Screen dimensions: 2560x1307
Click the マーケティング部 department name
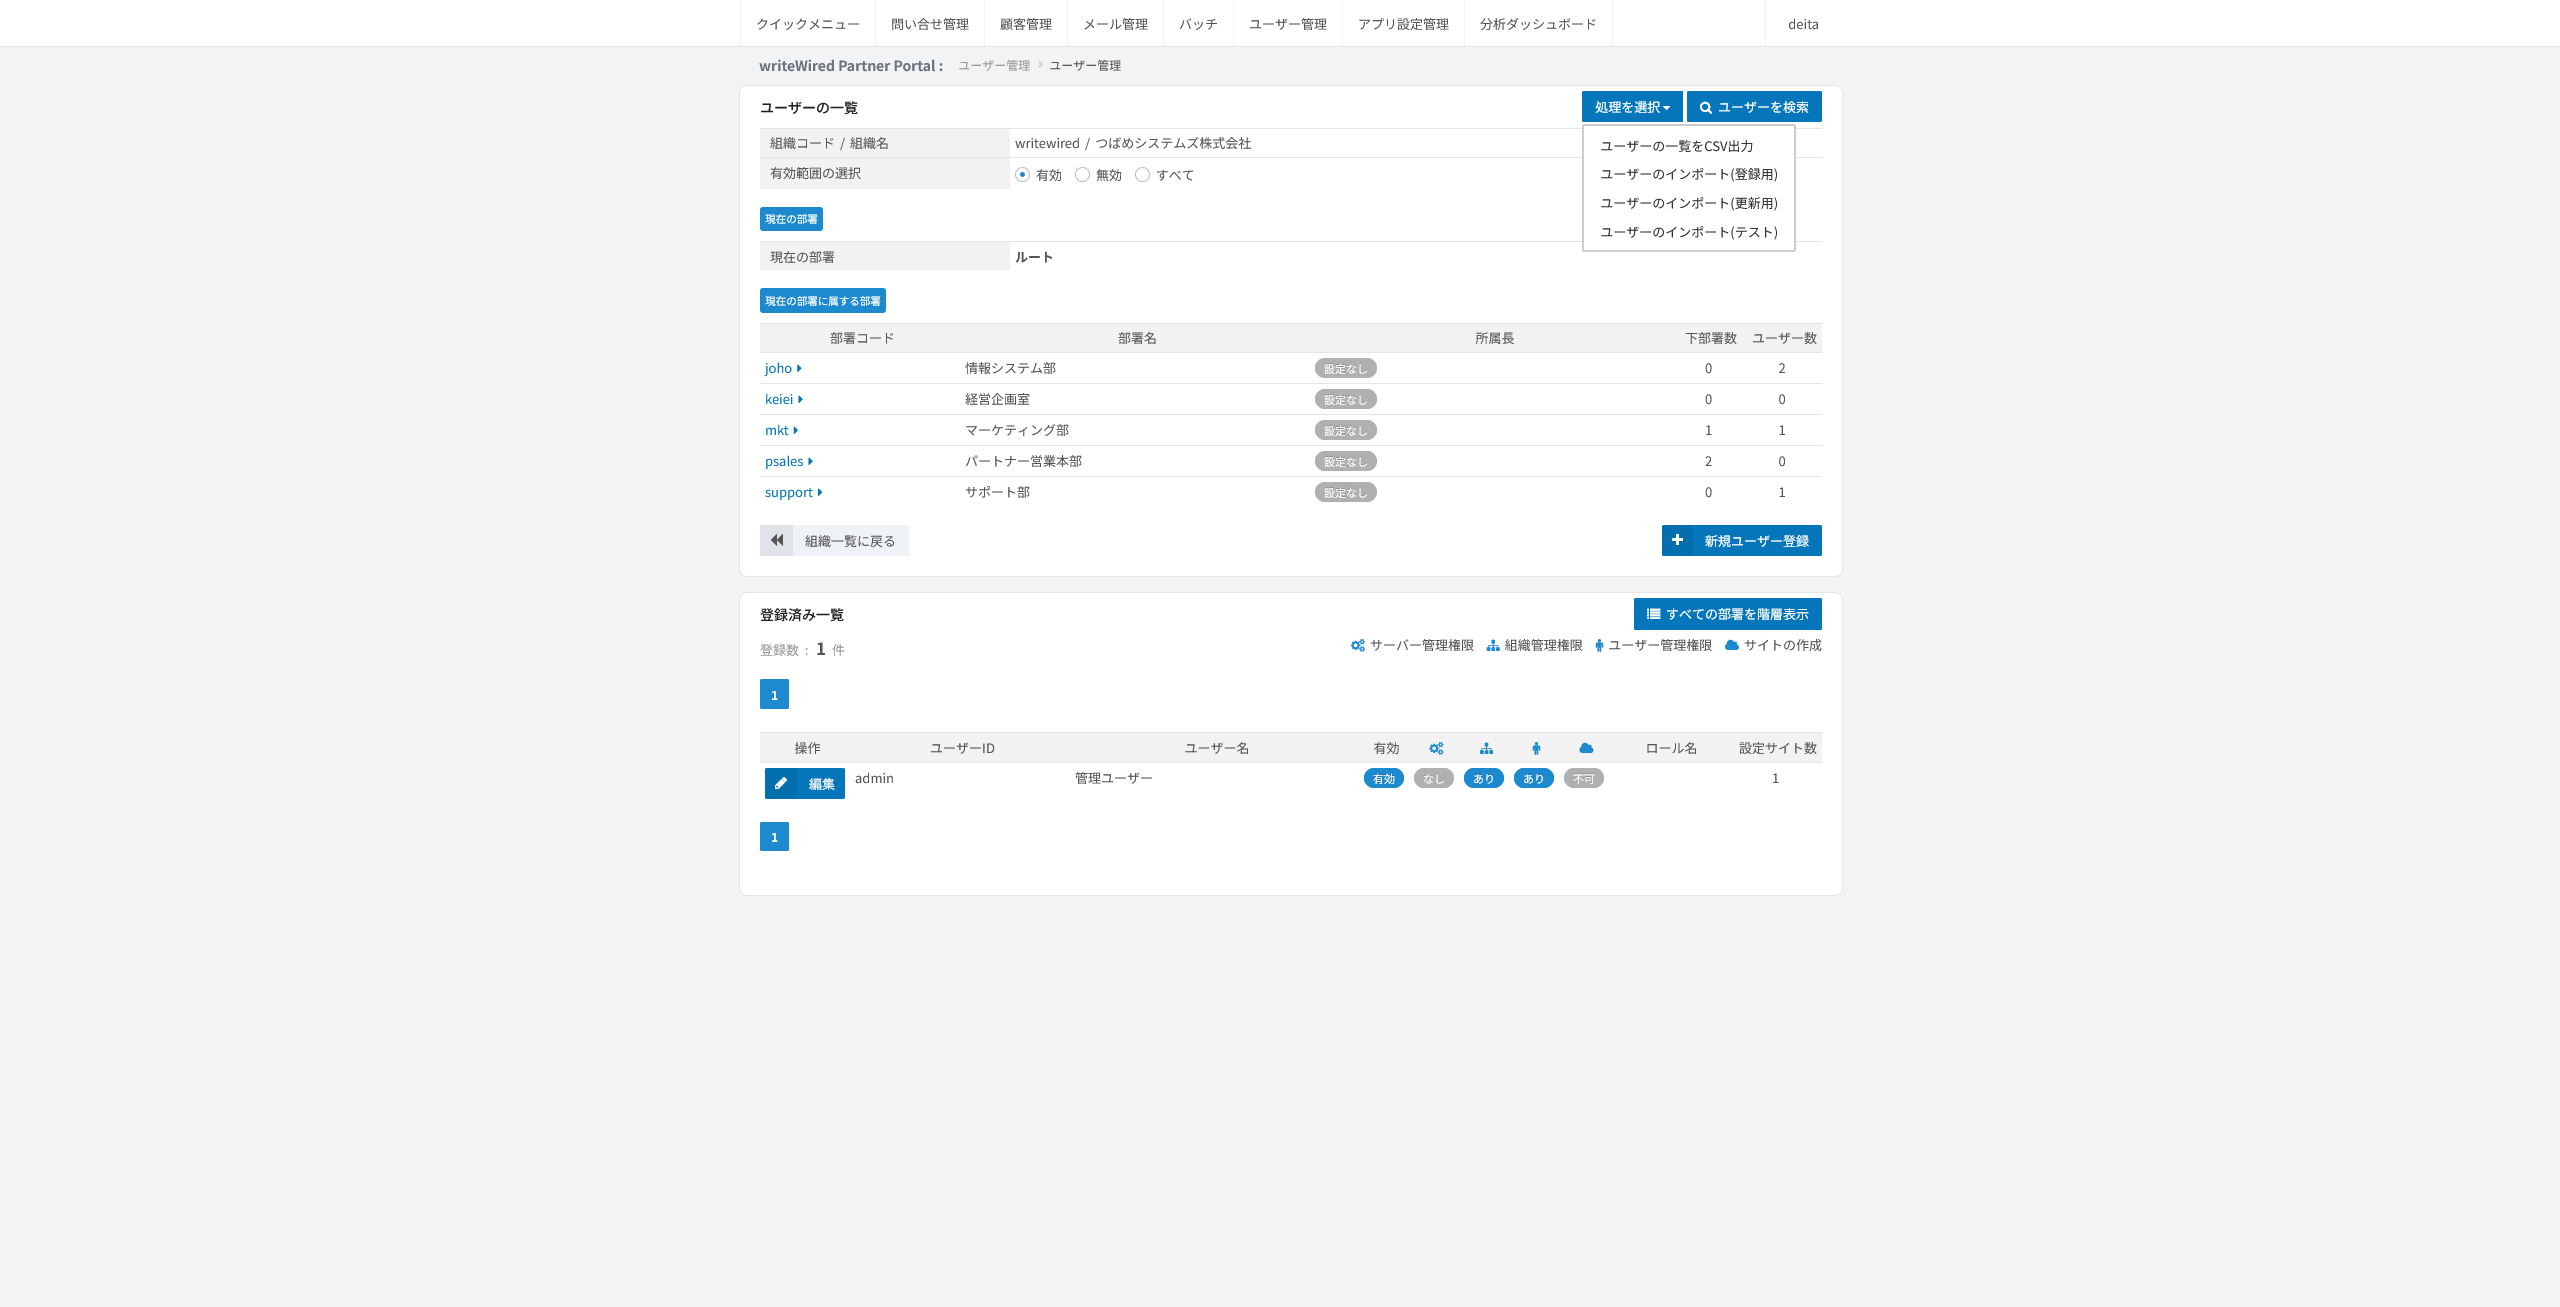click(x=1017, y=431)
